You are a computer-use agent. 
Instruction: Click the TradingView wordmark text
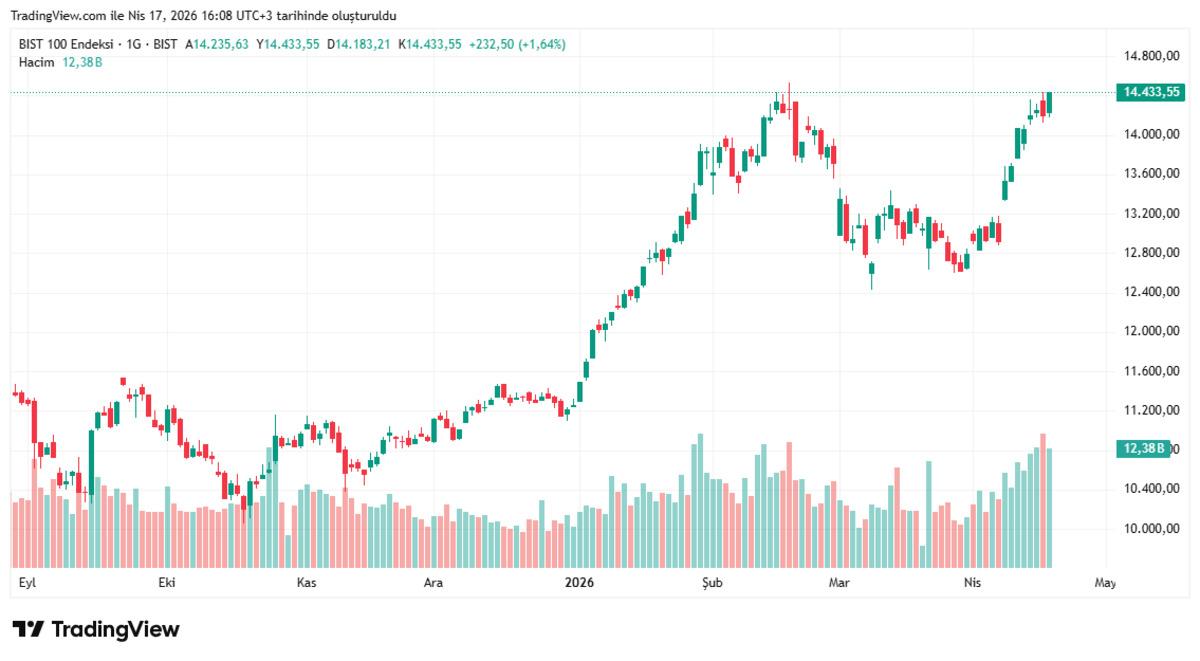[115, 629]
